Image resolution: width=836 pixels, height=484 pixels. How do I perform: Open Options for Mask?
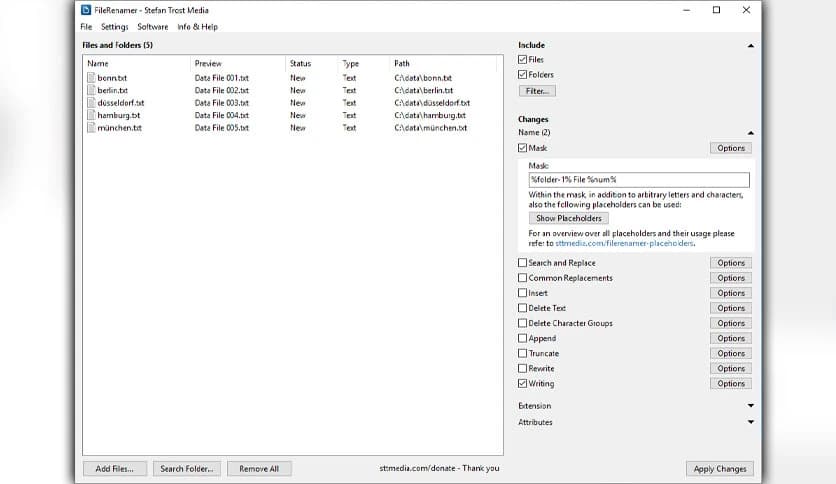[731, 148]
